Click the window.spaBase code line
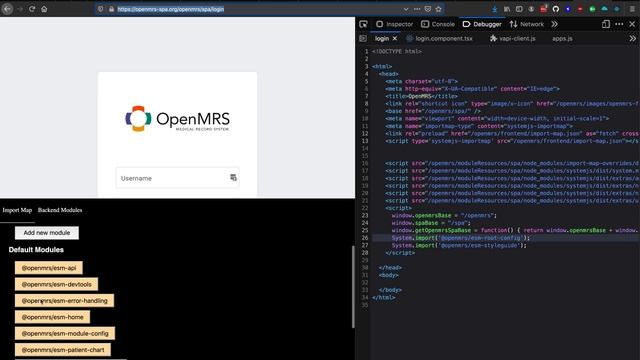Viewport: 640px width, 360px height. [x=431, y=223]
